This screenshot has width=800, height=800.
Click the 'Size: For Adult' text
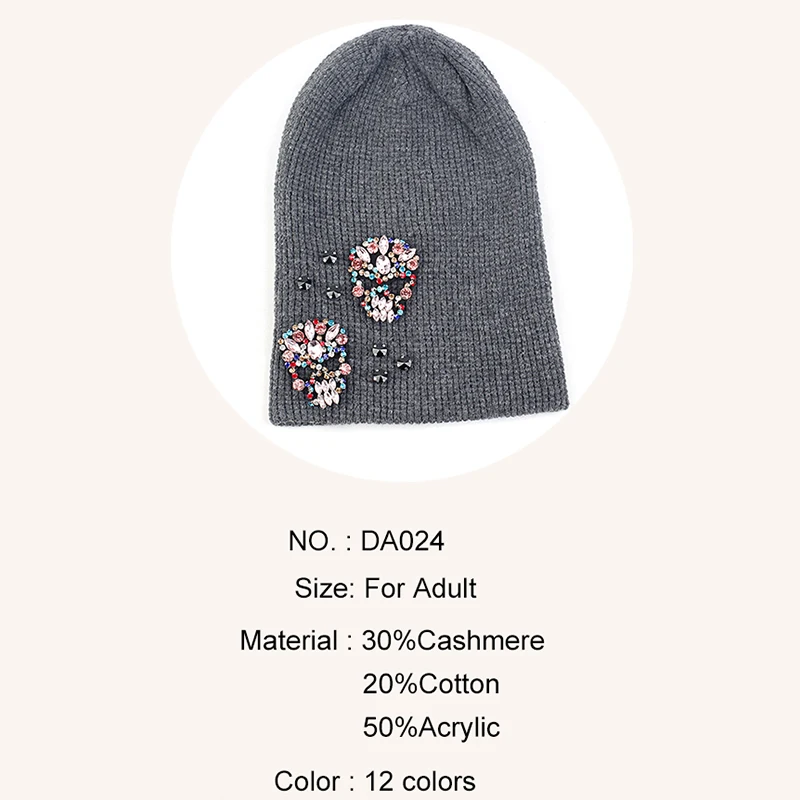[x=385, y=588]
